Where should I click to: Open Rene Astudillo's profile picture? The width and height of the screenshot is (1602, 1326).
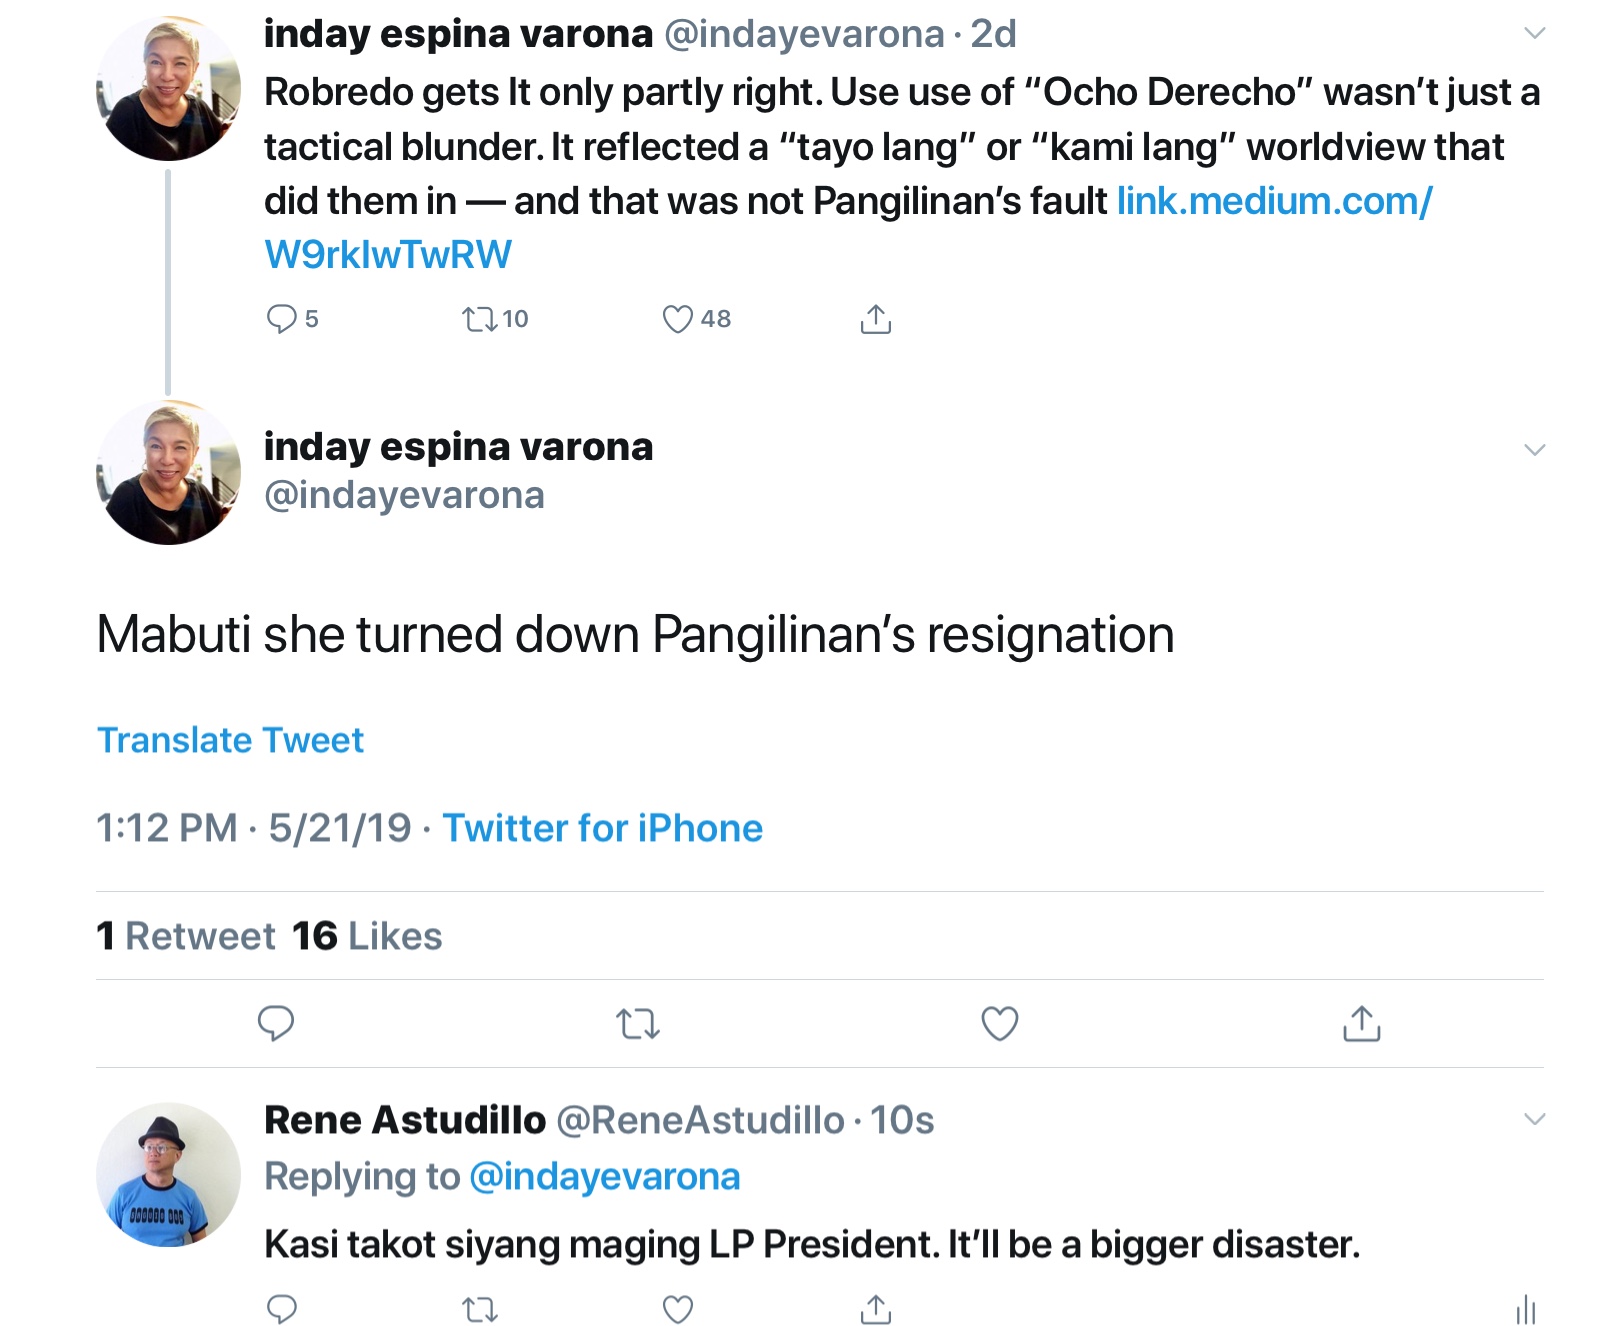[x=168, y=1174]
